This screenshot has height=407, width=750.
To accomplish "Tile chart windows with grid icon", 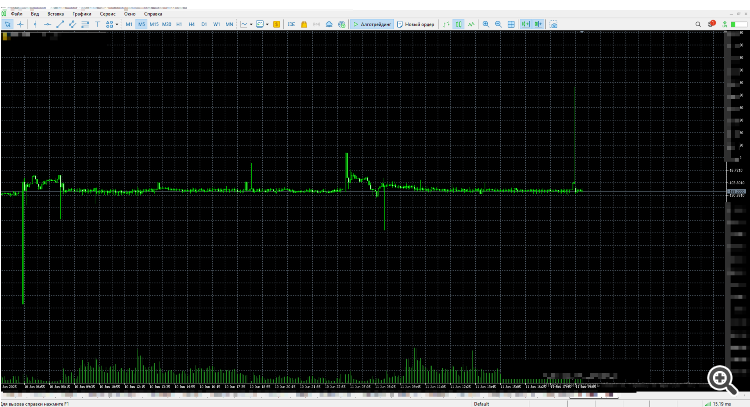I will (x=511, y=24).
